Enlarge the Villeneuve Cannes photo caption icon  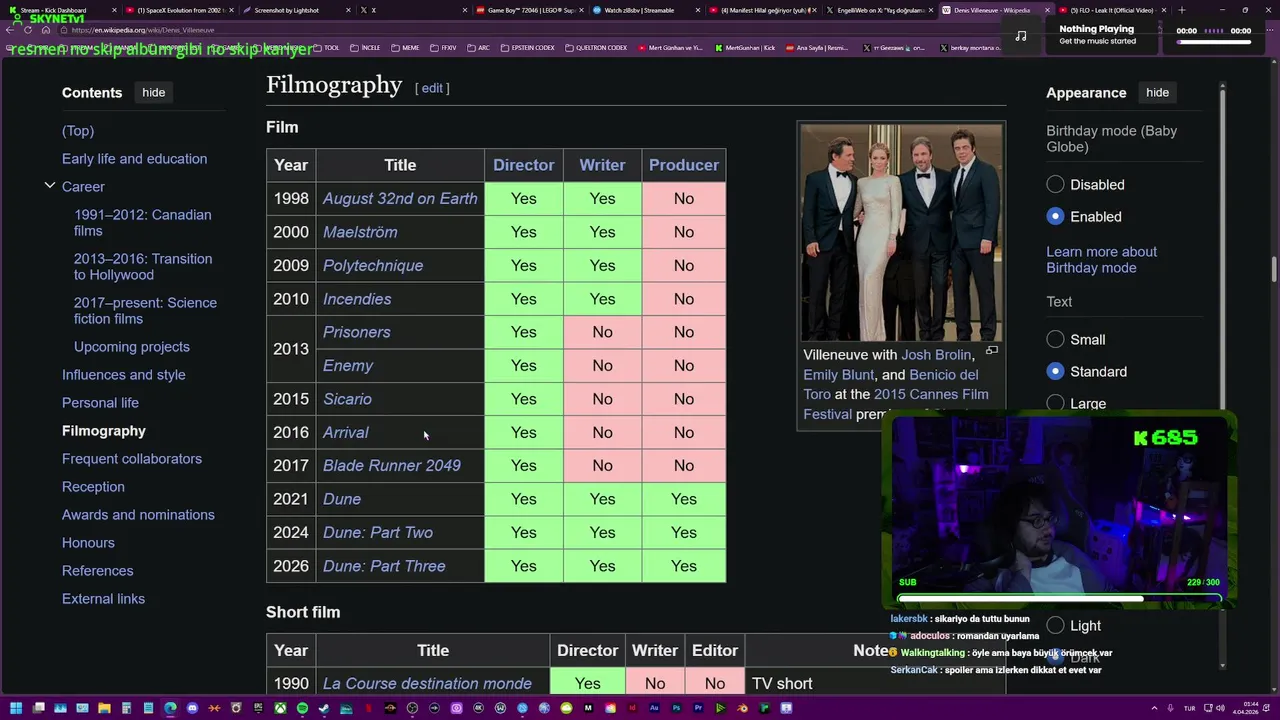991,350
